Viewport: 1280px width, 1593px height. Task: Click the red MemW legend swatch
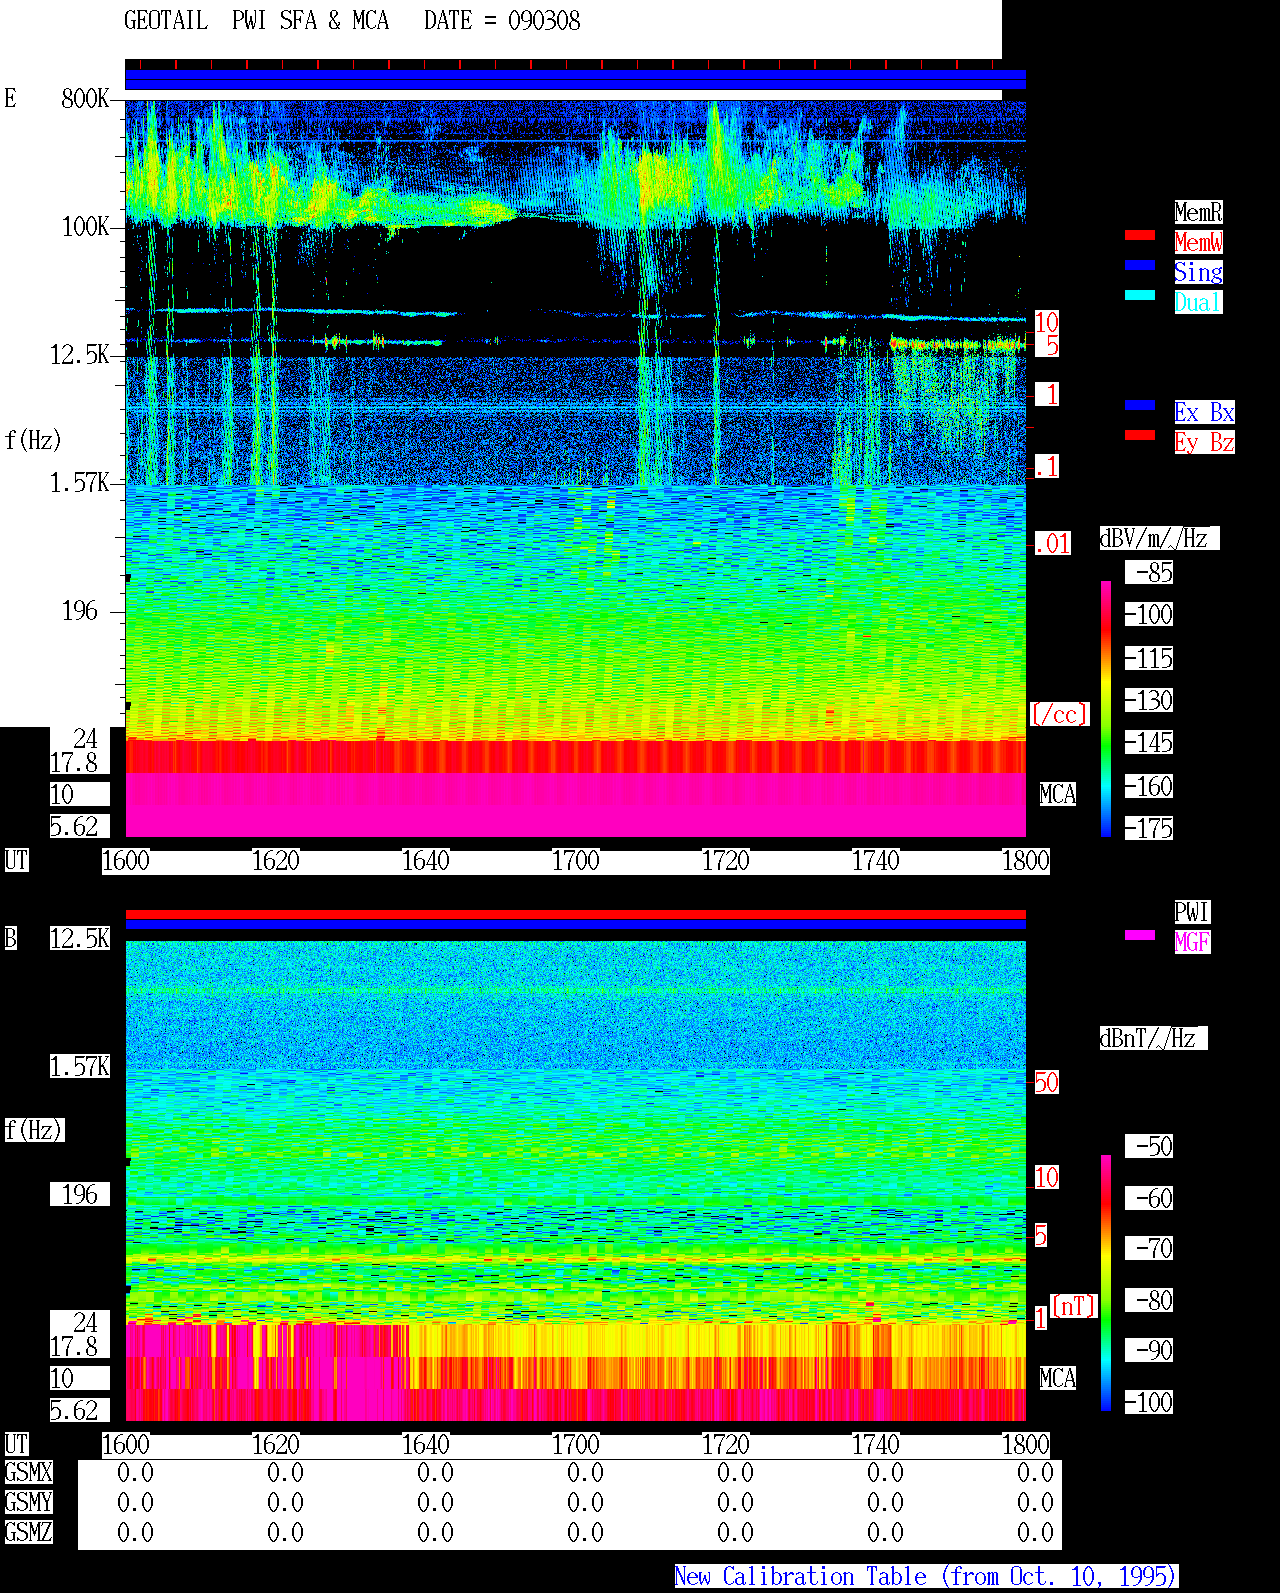click(1140, 235)
